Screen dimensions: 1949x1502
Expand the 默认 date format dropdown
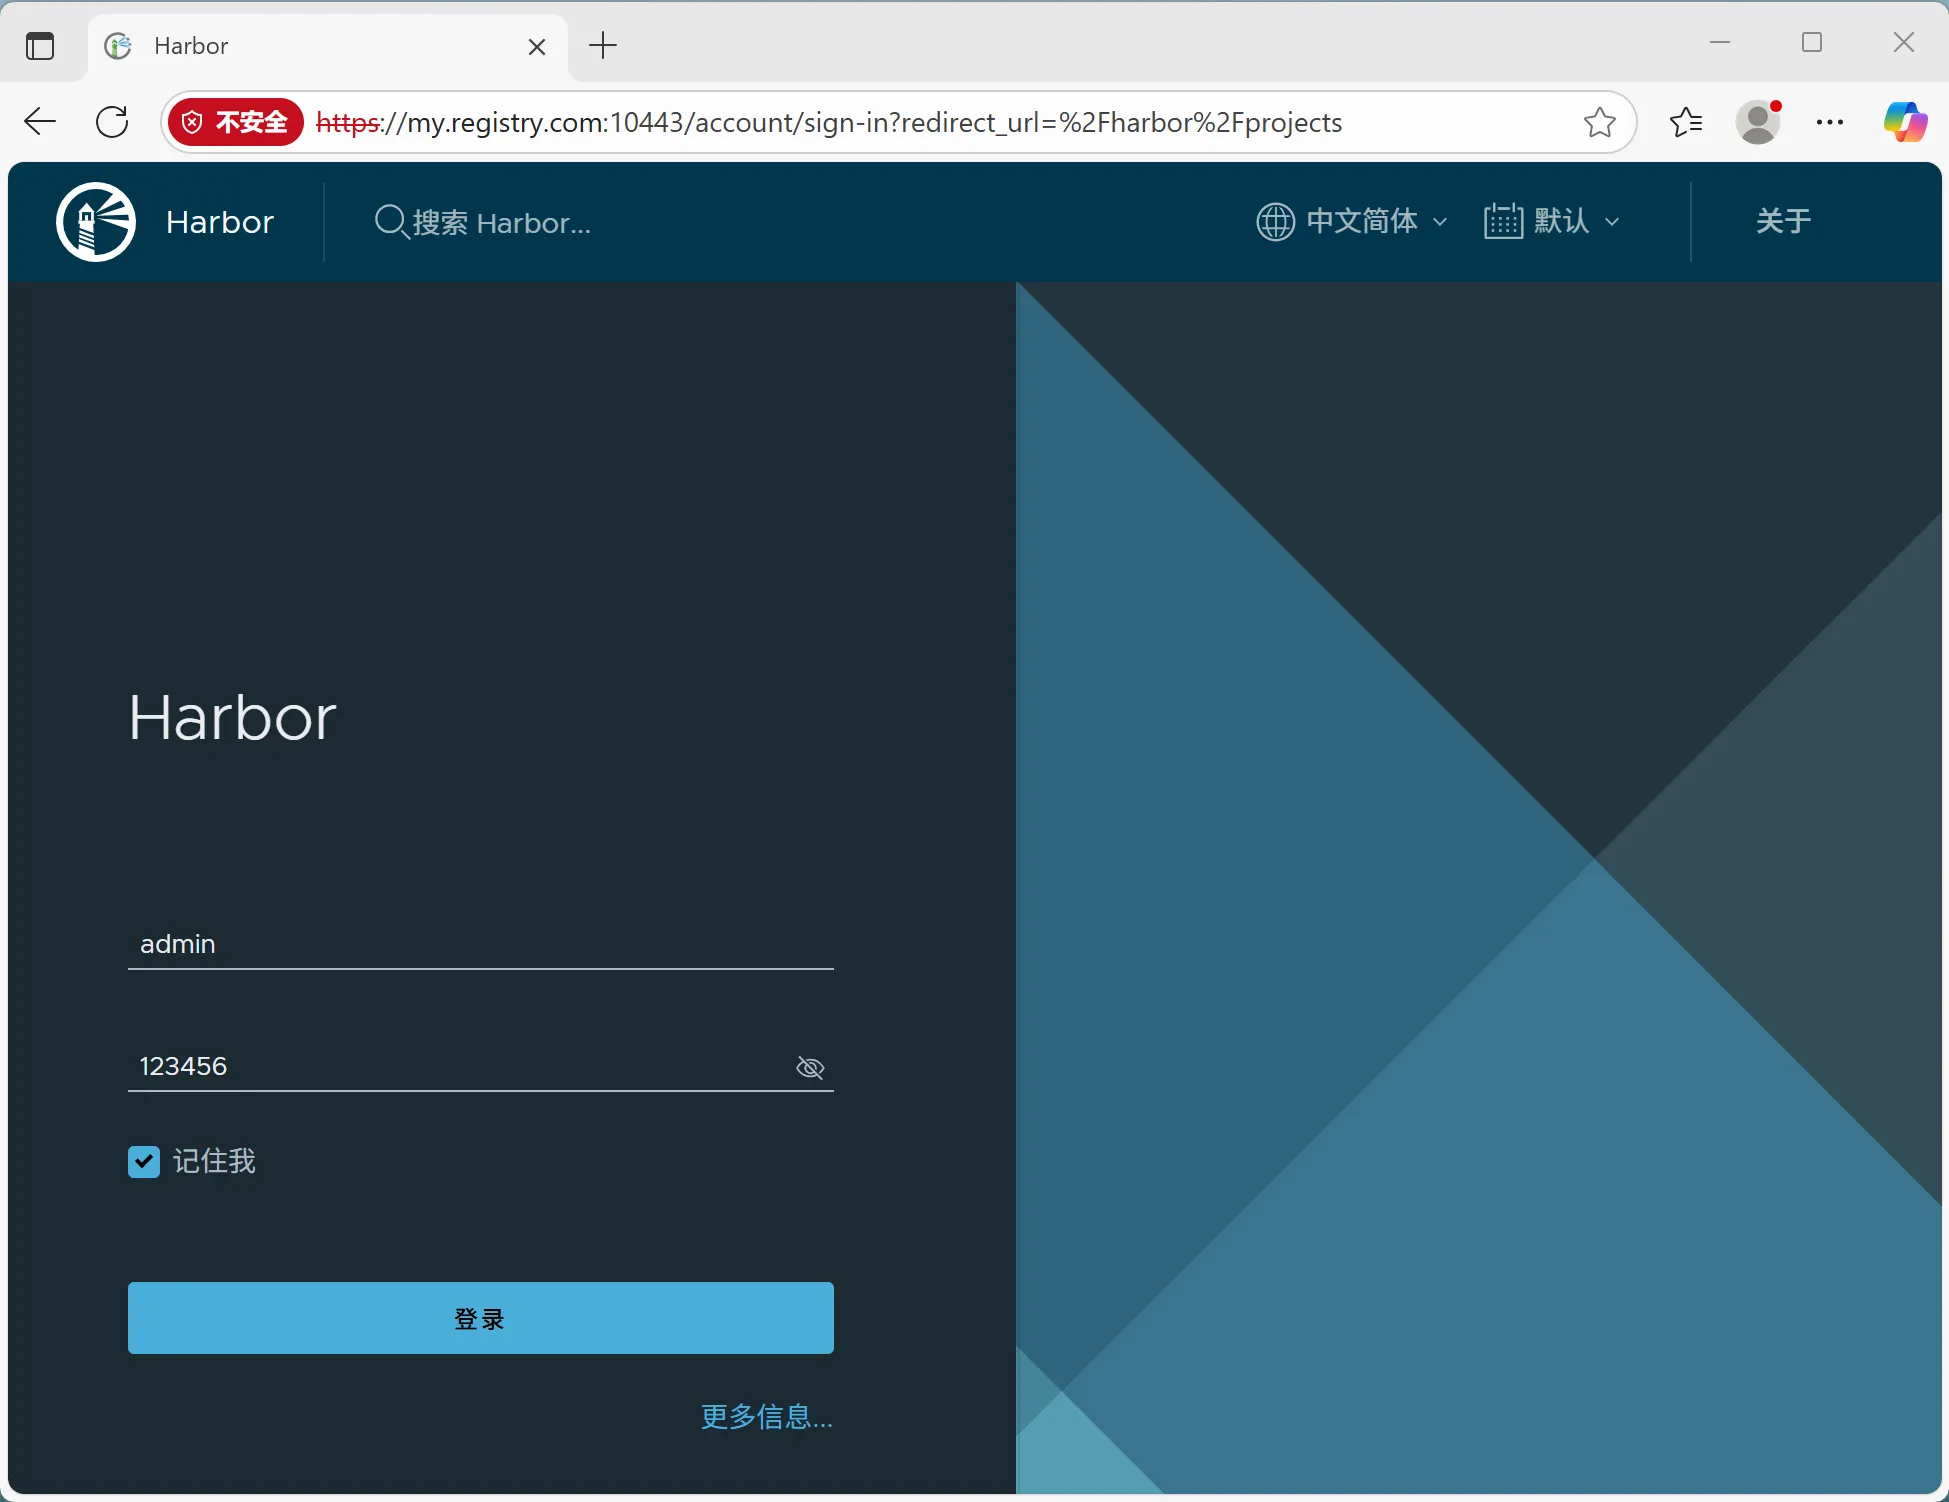click(1562, 221)
